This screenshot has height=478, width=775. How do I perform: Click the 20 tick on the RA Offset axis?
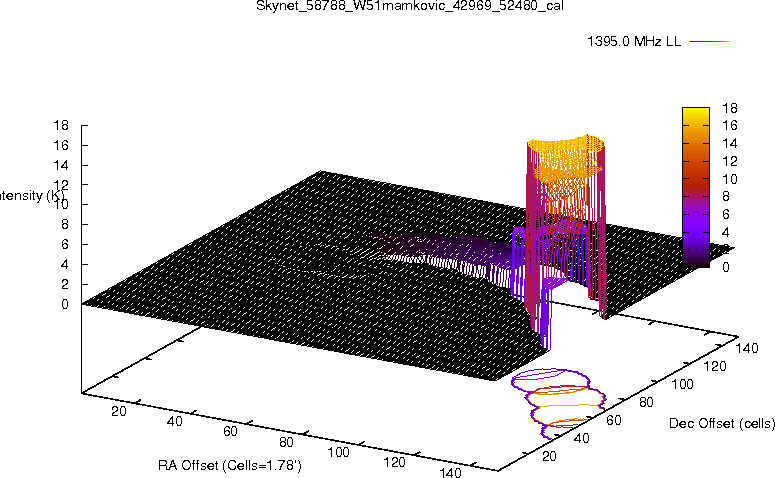[x=119, y=411]
